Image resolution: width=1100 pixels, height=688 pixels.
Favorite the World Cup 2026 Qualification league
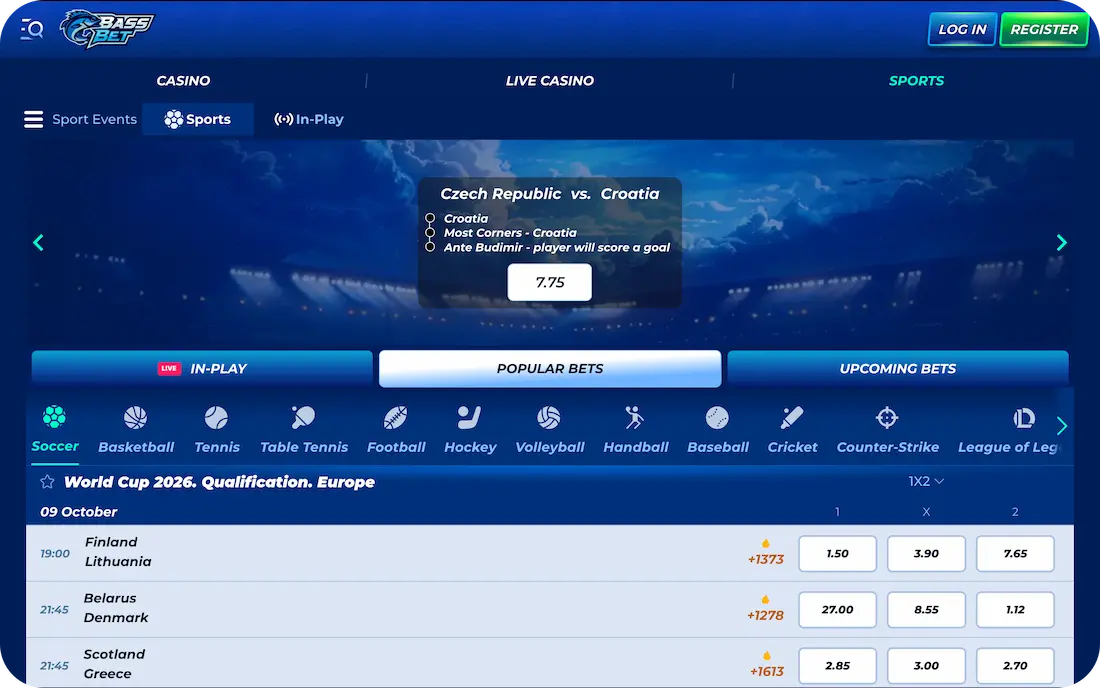[46, 481]
